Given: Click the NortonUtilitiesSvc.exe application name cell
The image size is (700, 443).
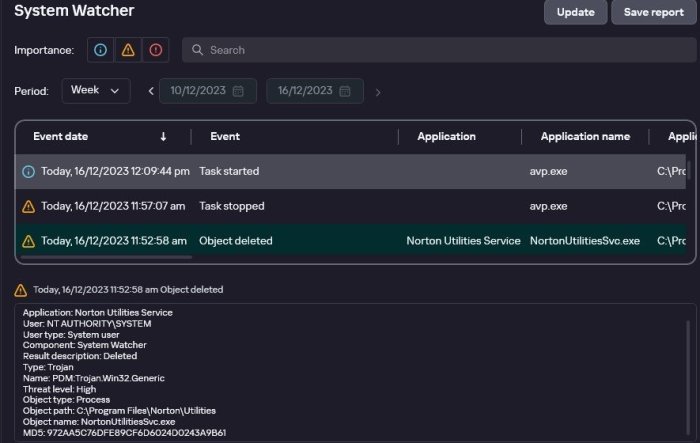Looking at the screenshot, I should click(585, 241).
